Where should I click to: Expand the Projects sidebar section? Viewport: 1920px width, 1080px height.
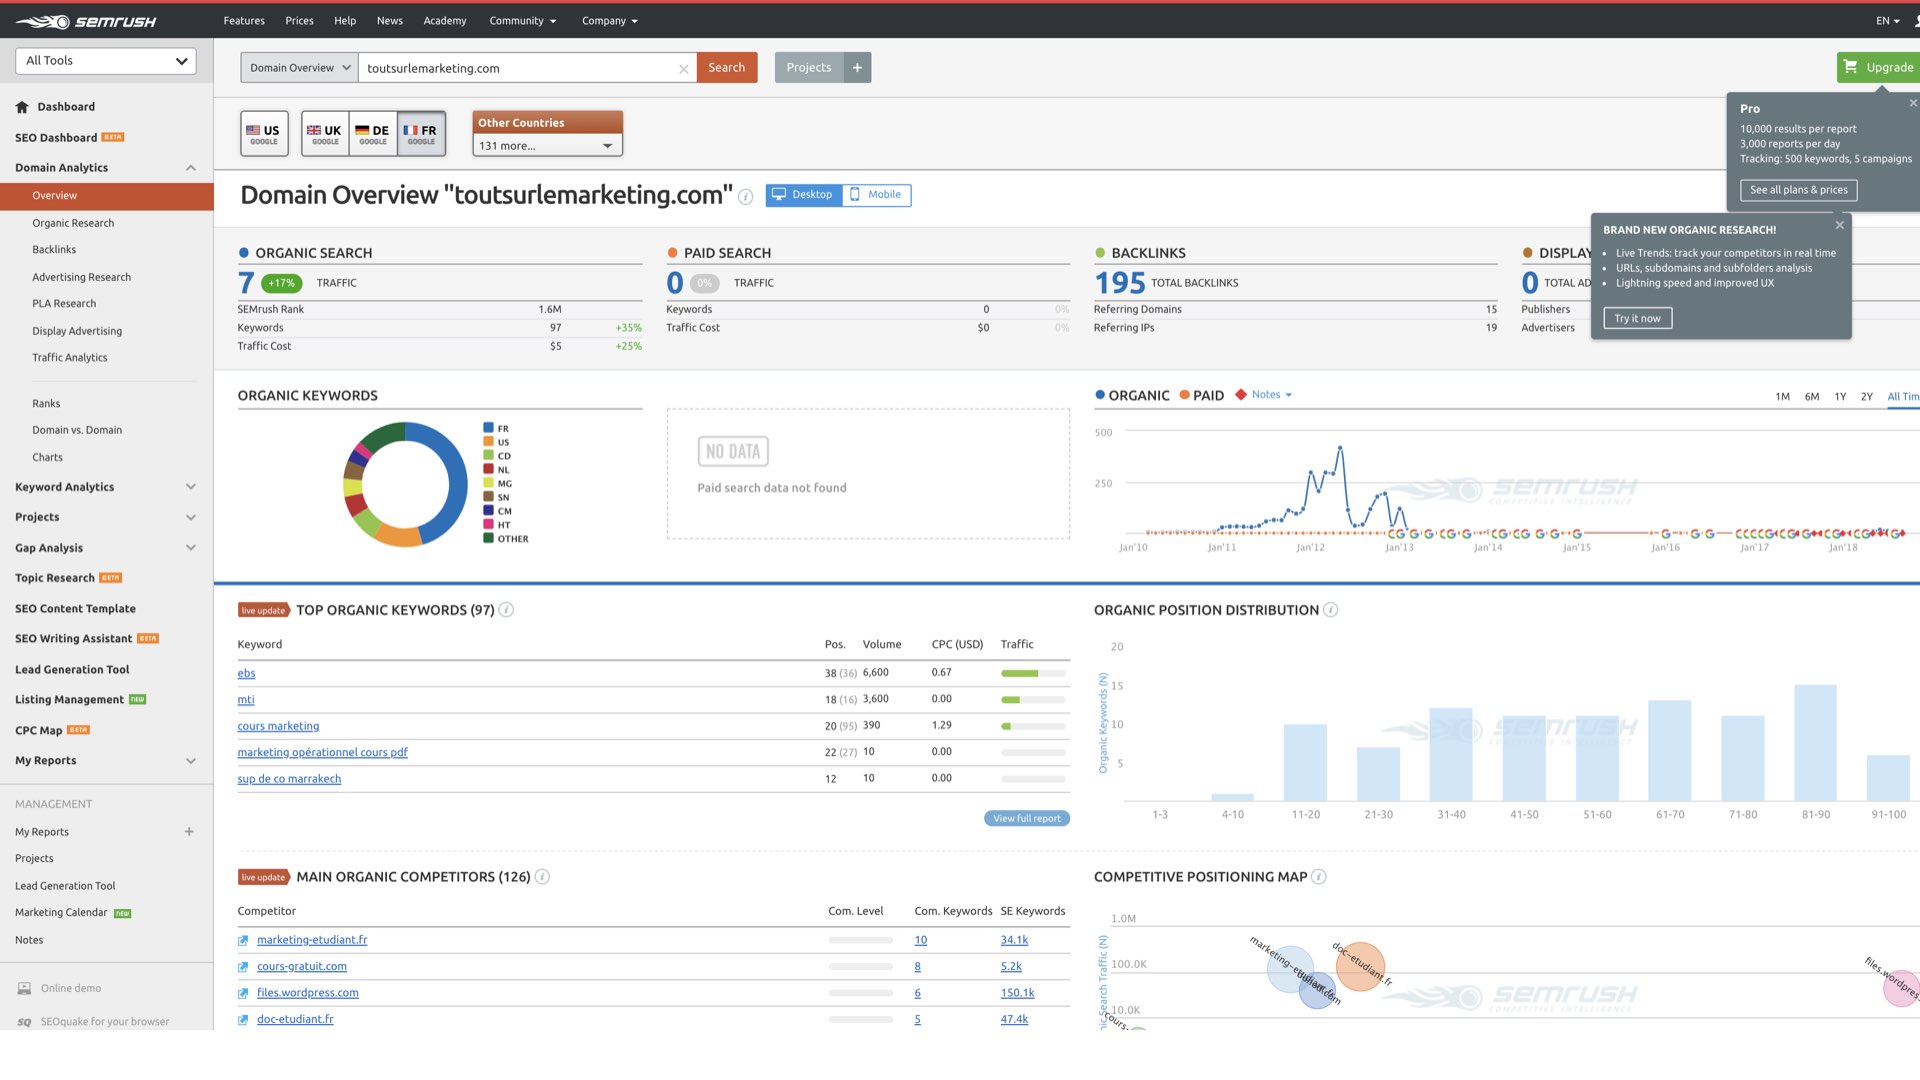click(190, 517)
